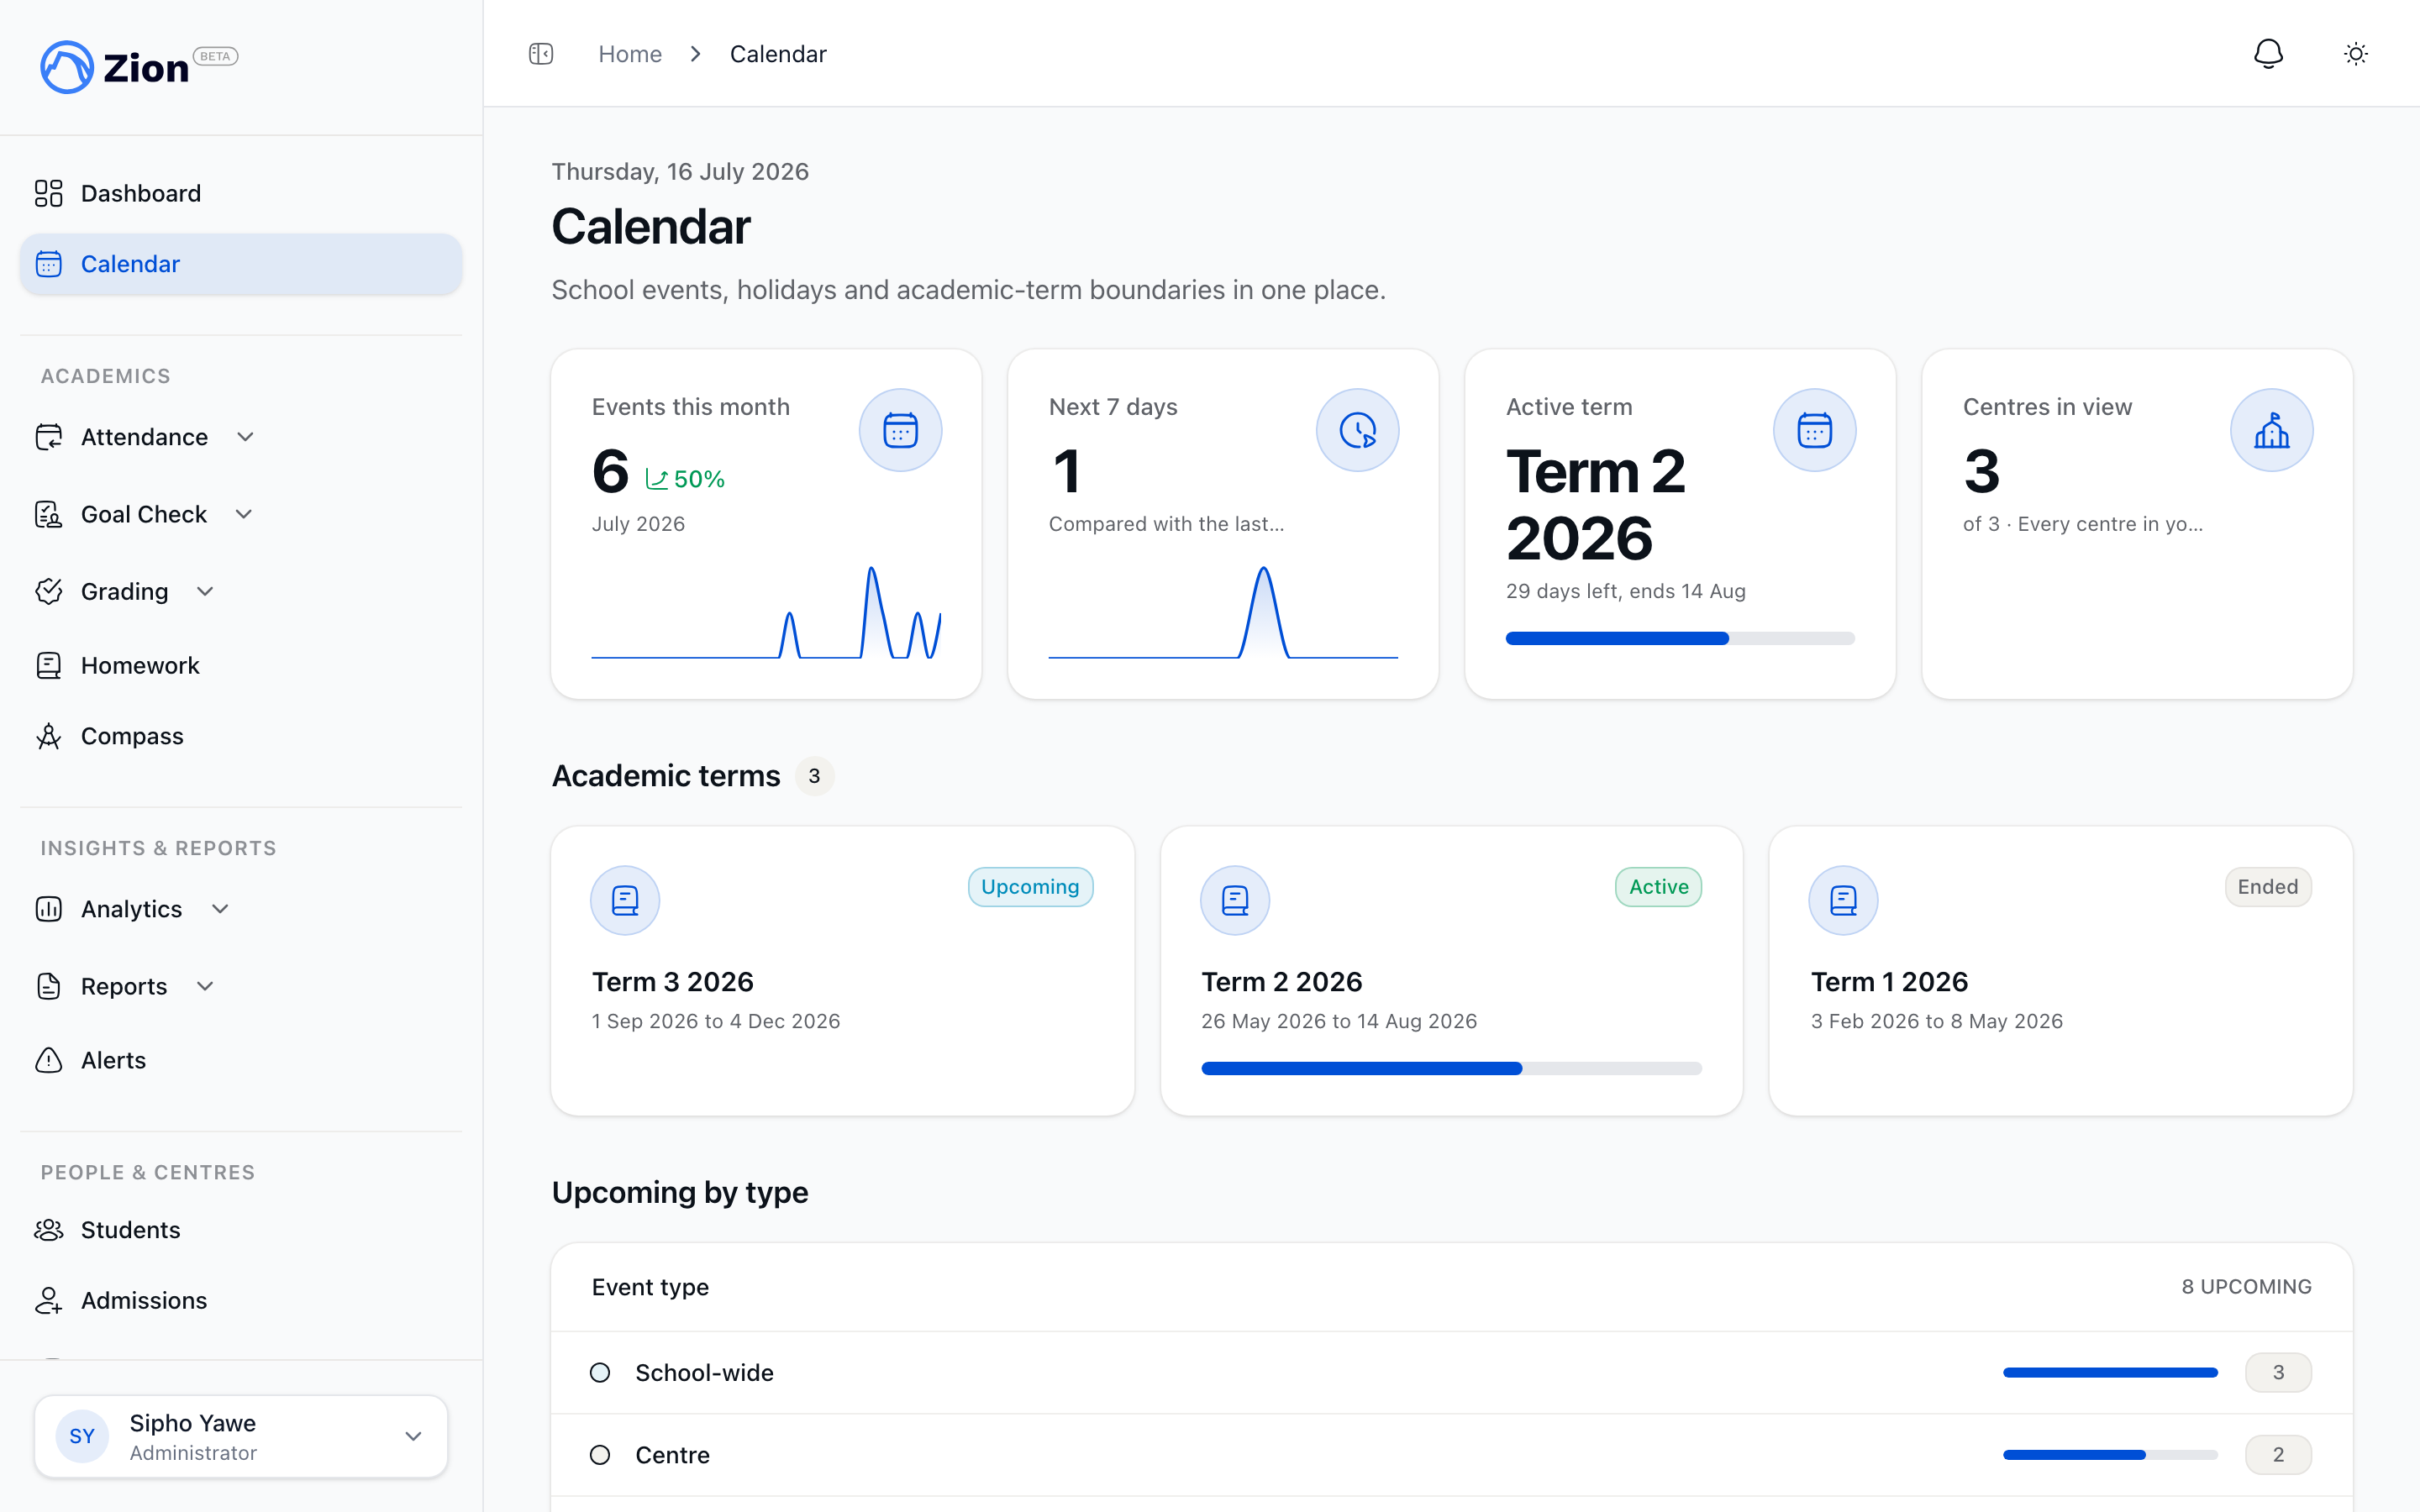
Task: Click the Admissions person-plus icon
Action: tap(49, 1300)
